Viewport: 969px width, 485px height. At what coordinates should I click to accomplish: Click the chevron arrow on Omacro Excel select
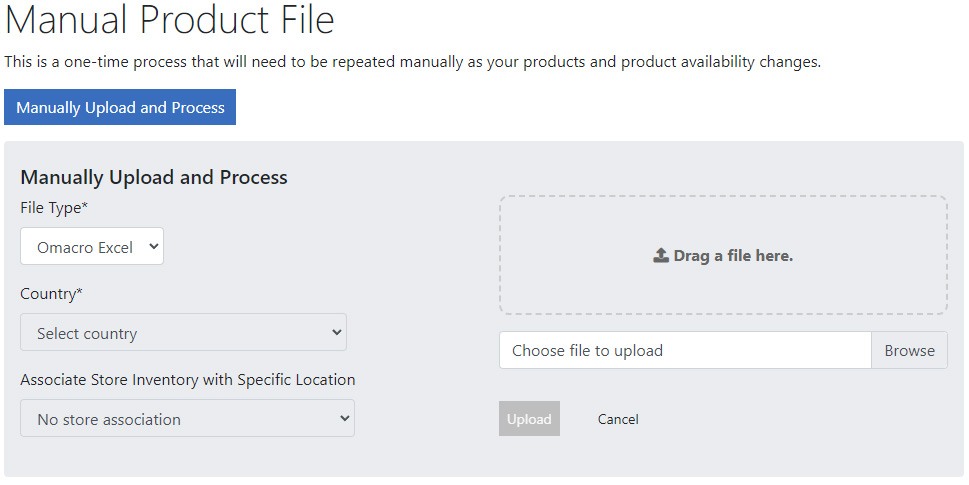pyautogui.click(x=154, y=246)
